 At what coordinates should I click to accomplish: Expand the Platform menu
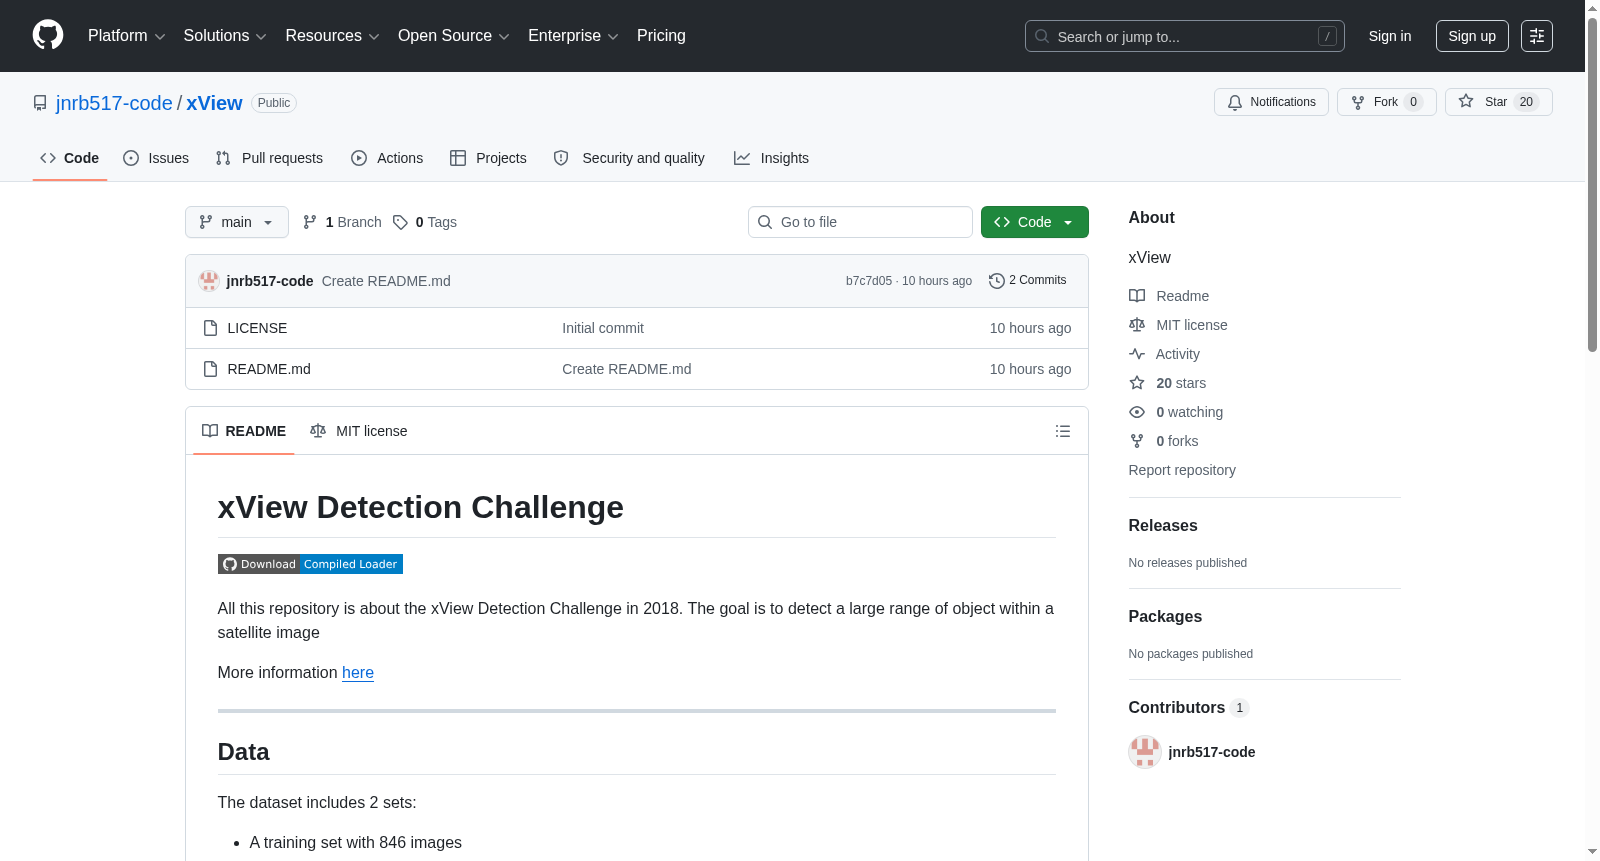[x=127, y=36]
